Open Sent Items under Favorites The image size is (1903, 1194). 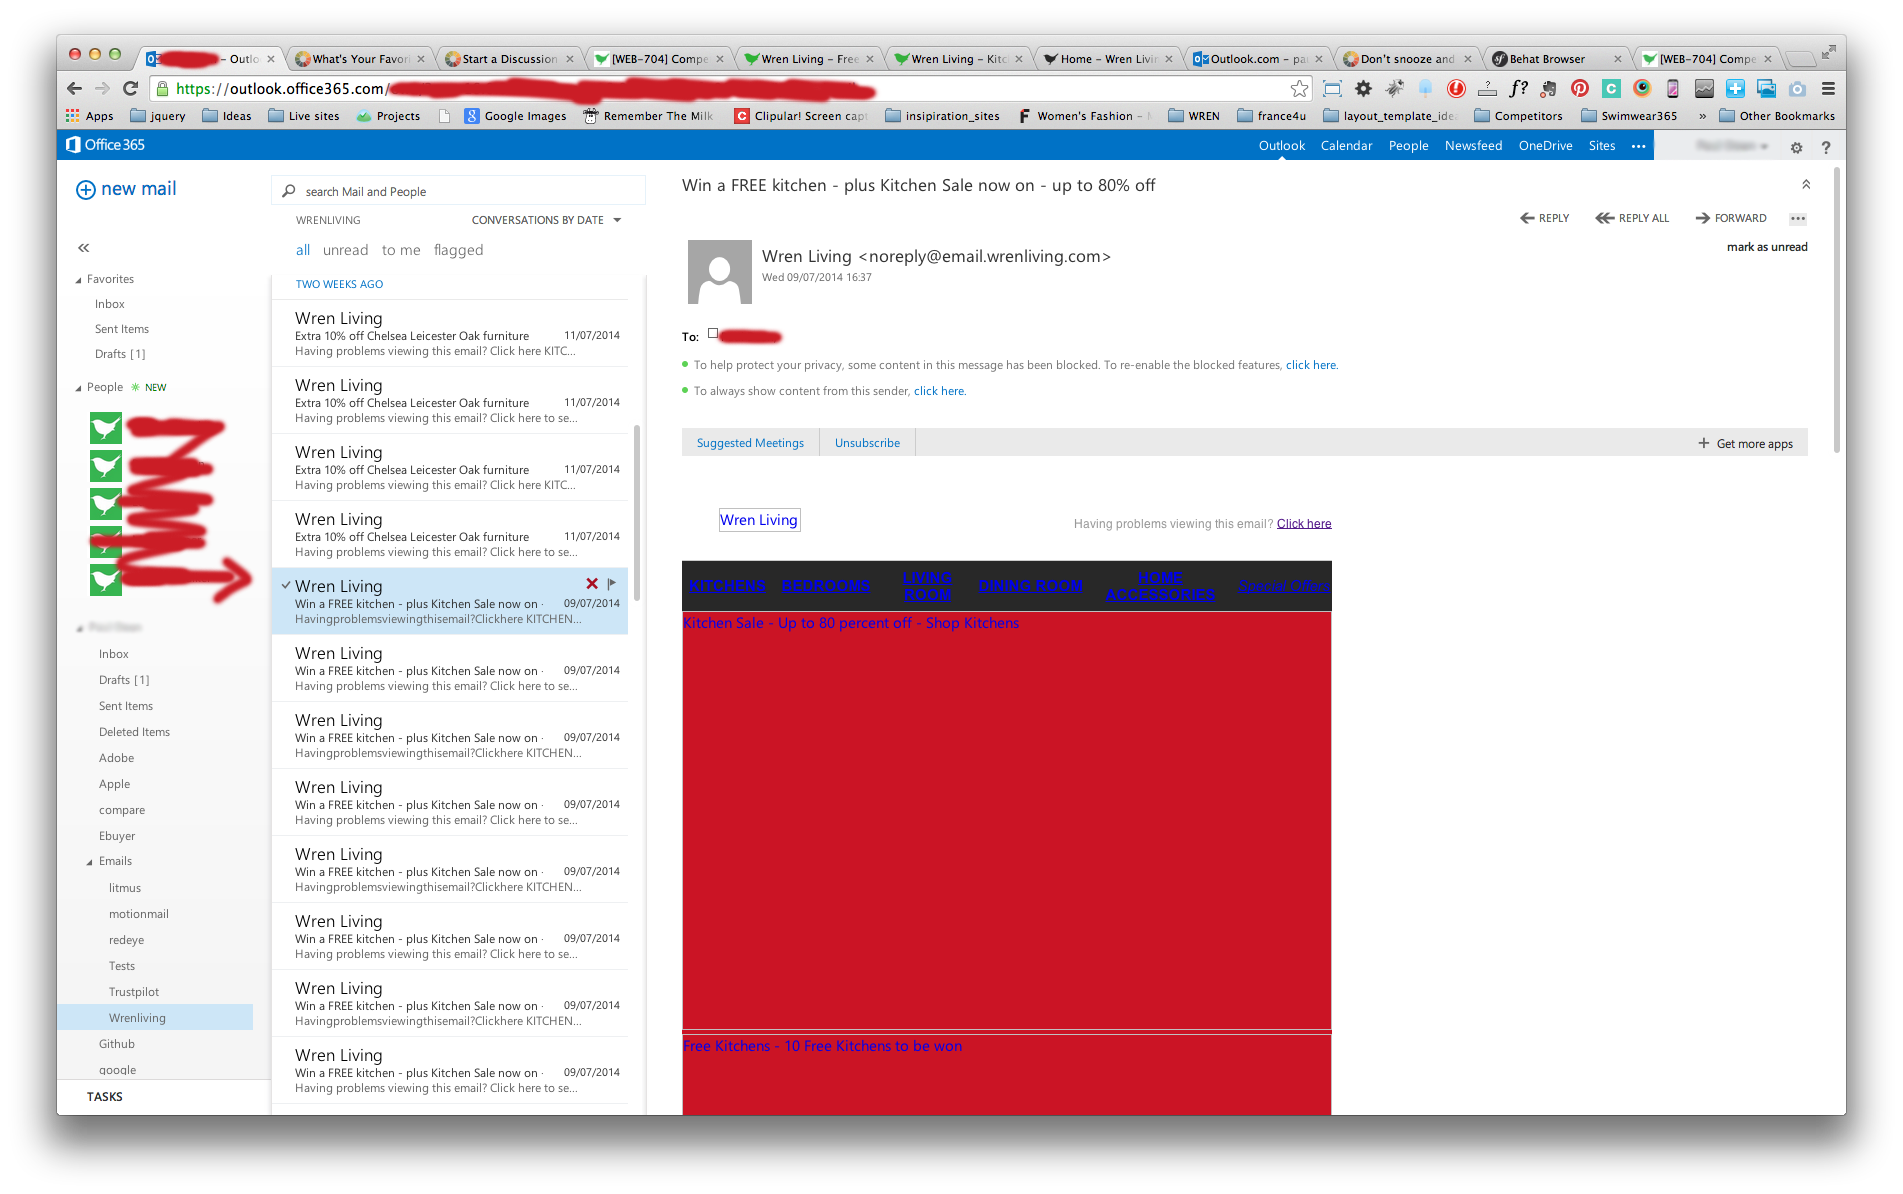[122, 329]
